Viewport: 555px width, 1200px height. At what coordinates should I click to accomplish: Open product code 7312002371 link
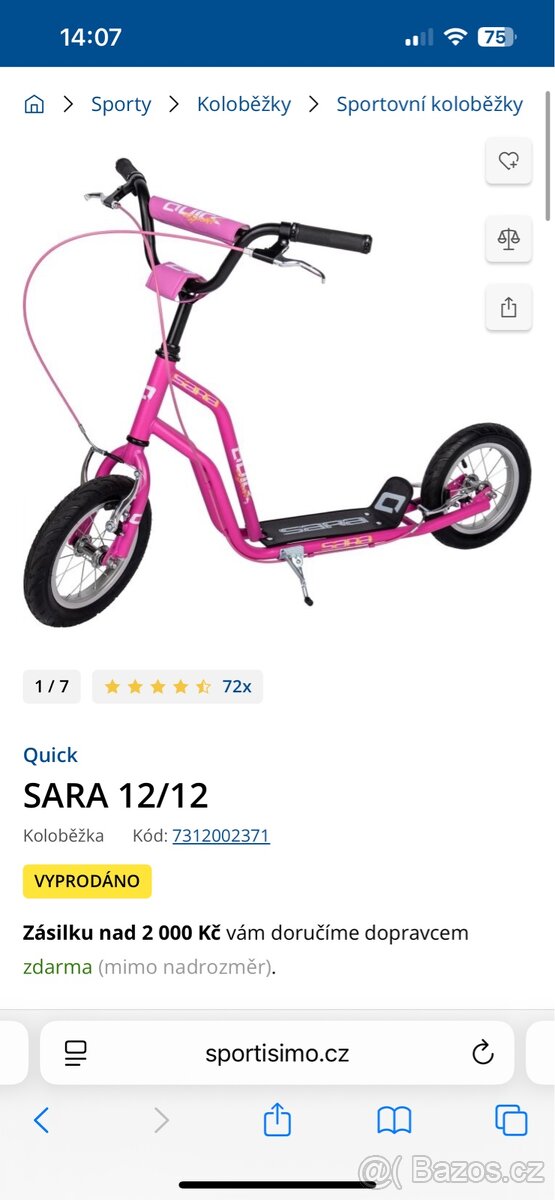point(221,835)
